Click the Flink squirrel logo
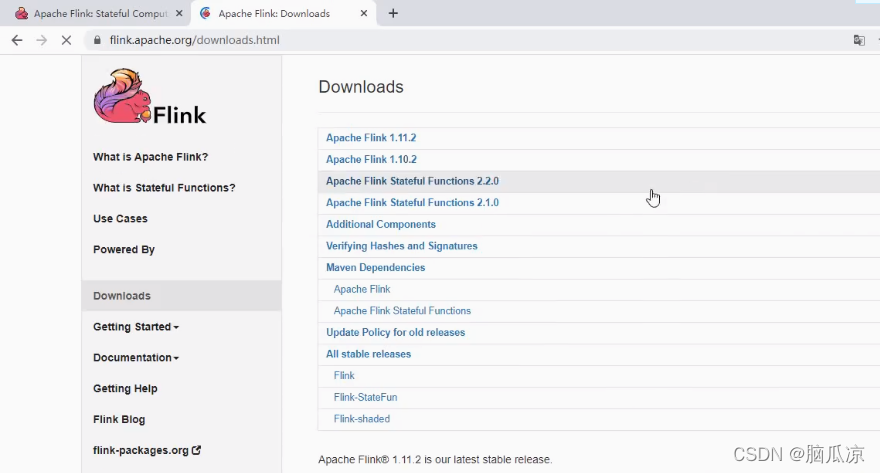Image resolution: width=880 pixels, height=473 pixels. (150, 97)
